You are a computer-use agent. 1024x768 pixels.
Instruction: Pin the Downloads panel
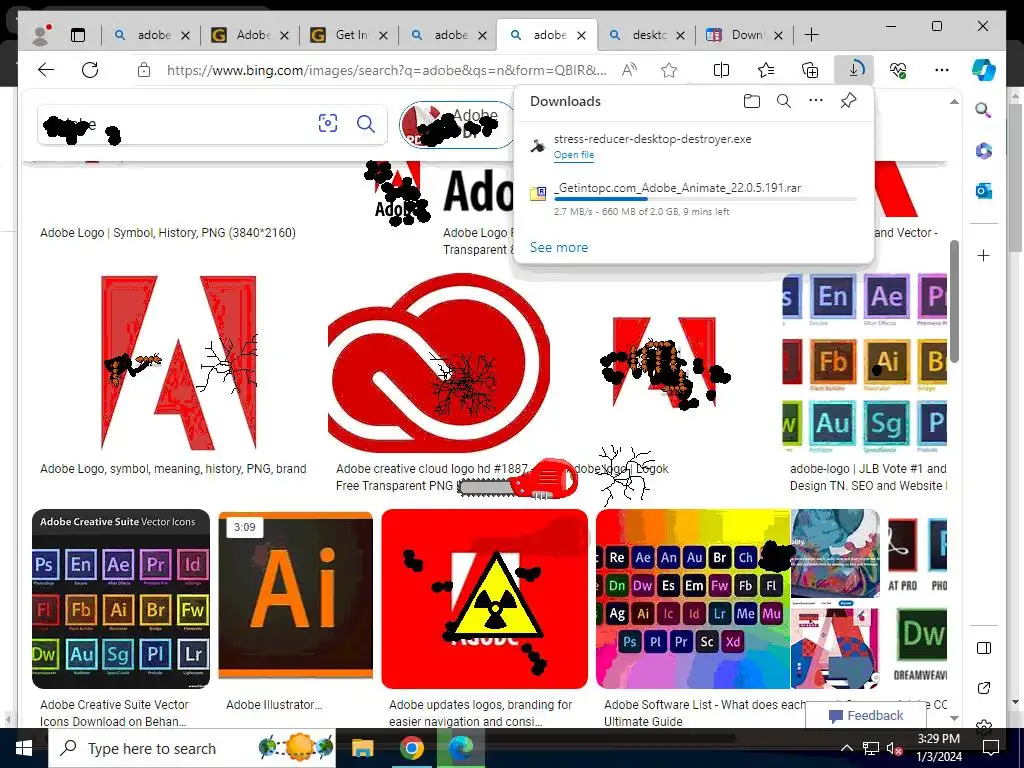click(x=848, y=101)
